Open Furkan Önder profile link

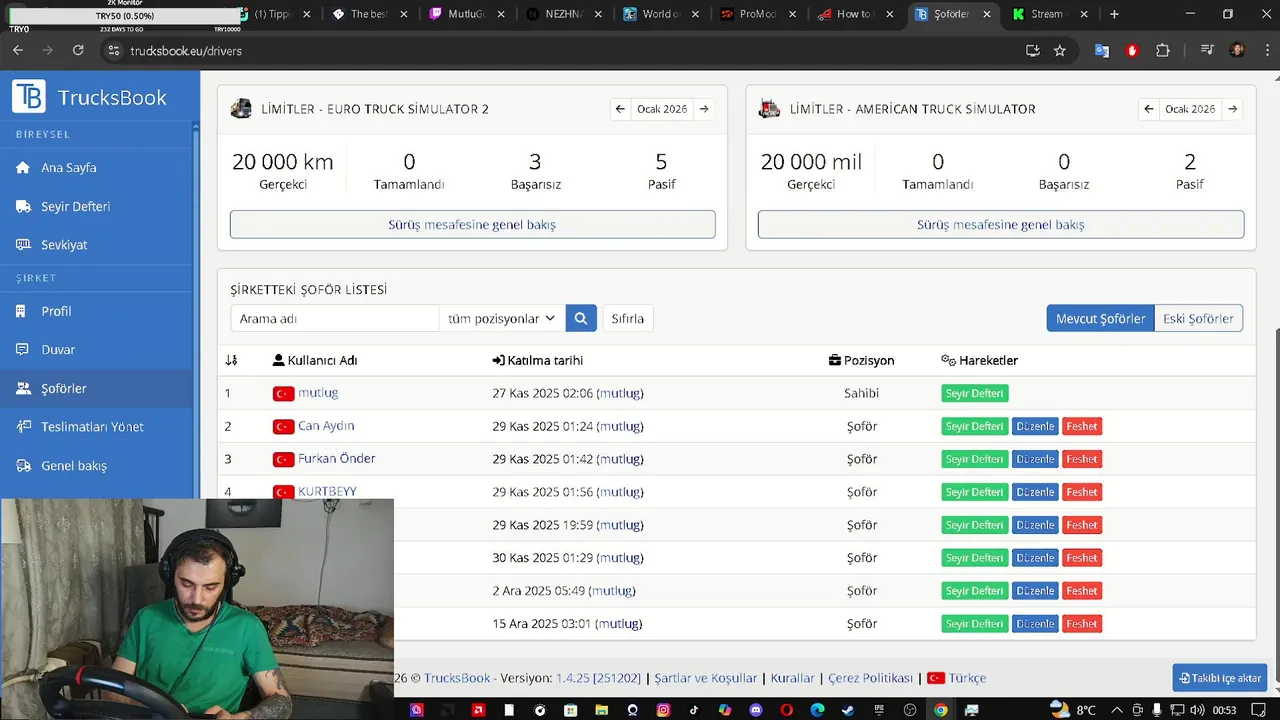[336, 459]
